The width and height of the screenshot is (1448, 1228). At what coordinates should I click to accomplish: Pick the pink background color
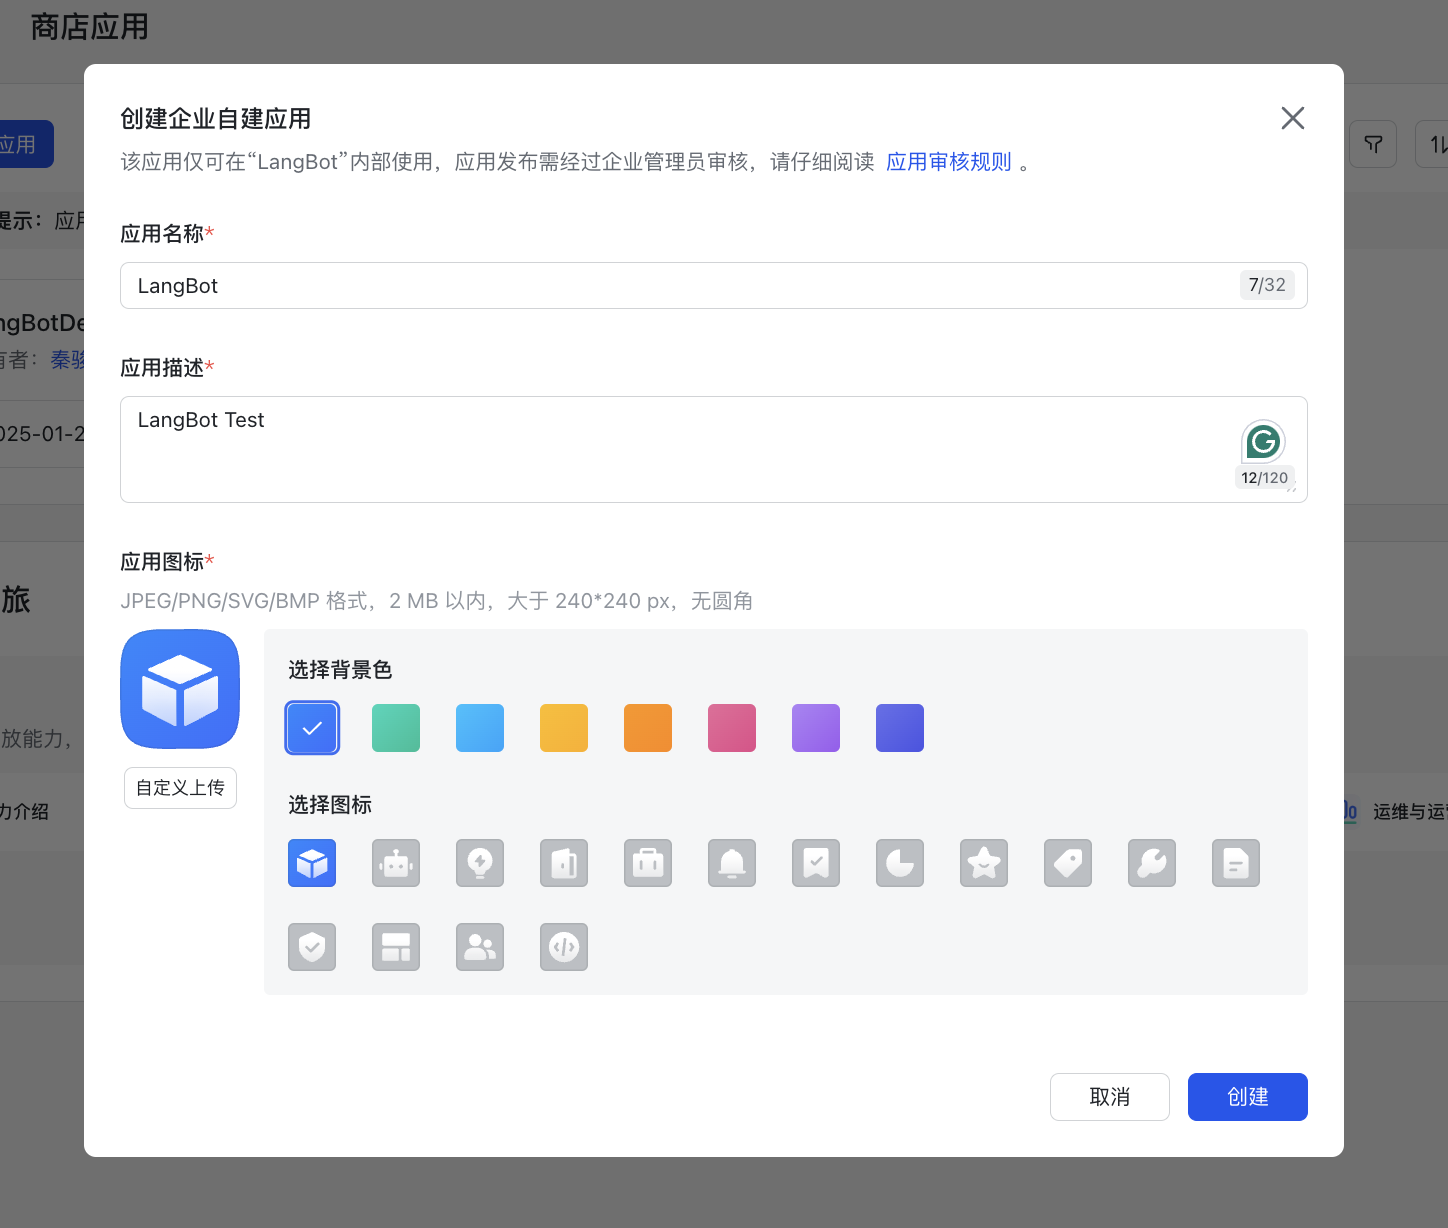(x=732, y=728)
